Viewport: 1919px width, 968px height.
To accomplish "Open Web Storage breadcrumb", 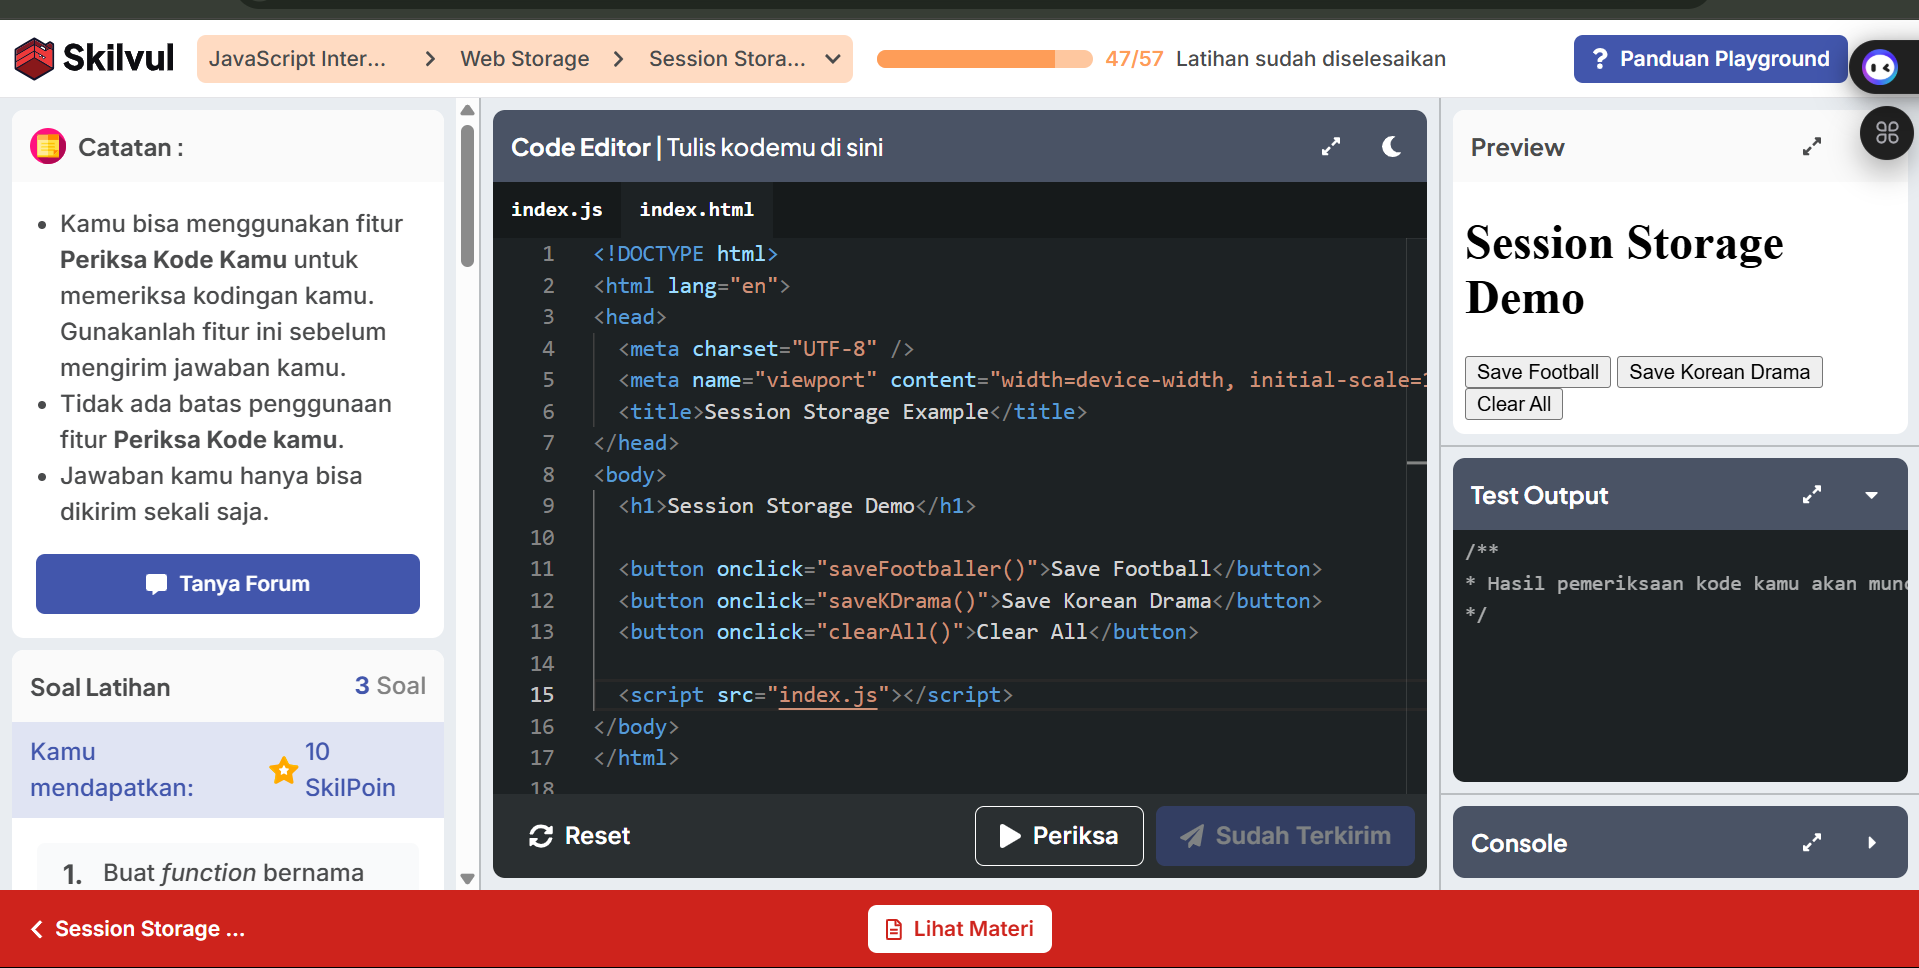I will 524,59.
